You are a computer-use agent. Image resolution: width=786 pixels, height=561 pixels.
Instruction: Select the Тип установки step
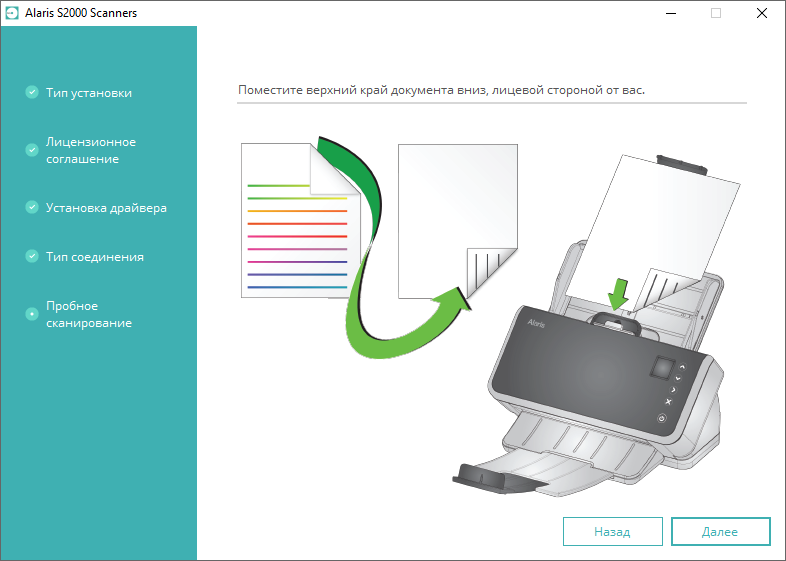tap(89, 93)
